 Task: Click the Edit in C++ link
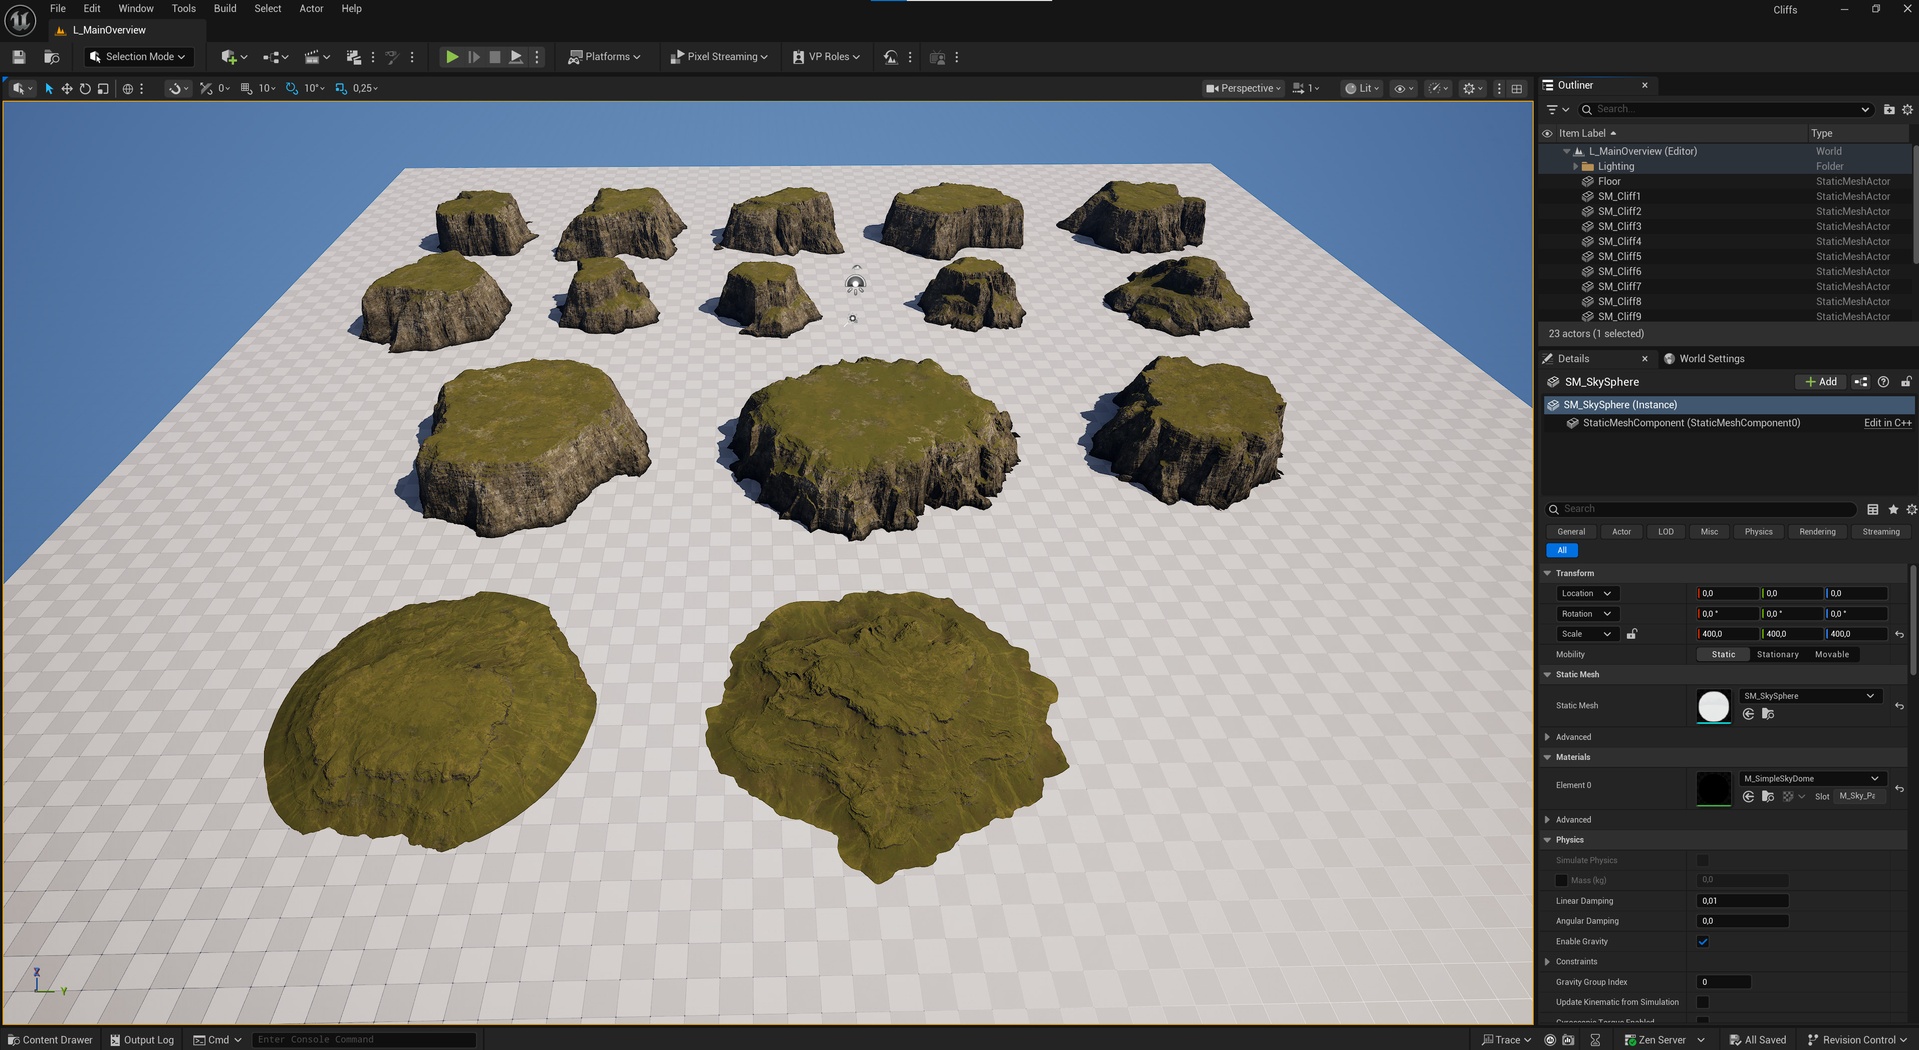[1887, 423]
